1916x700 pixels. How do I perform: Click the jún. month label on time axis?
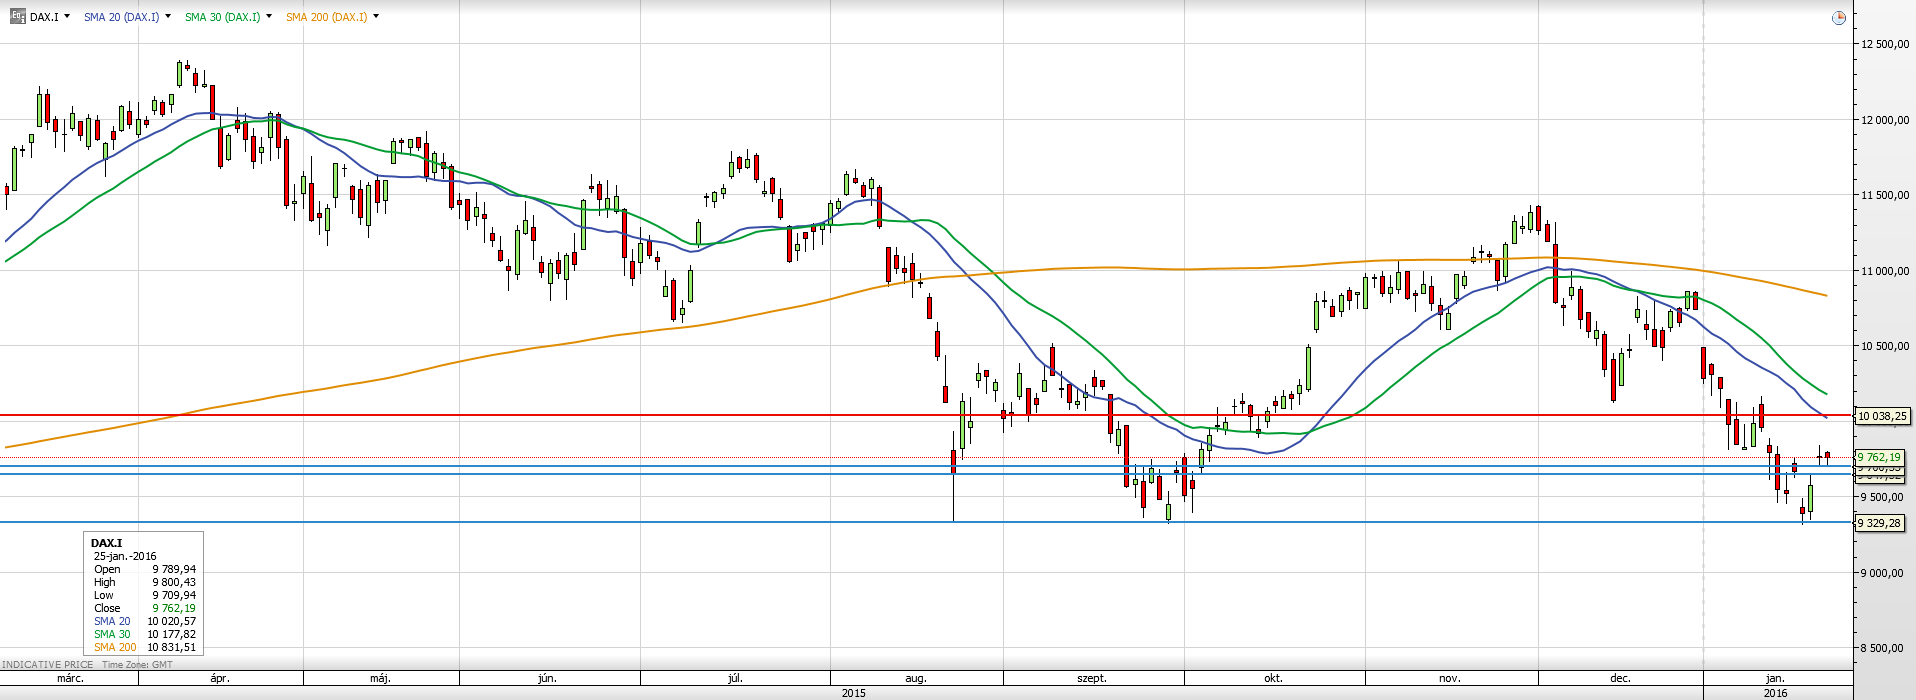click(x=547, y=678)
